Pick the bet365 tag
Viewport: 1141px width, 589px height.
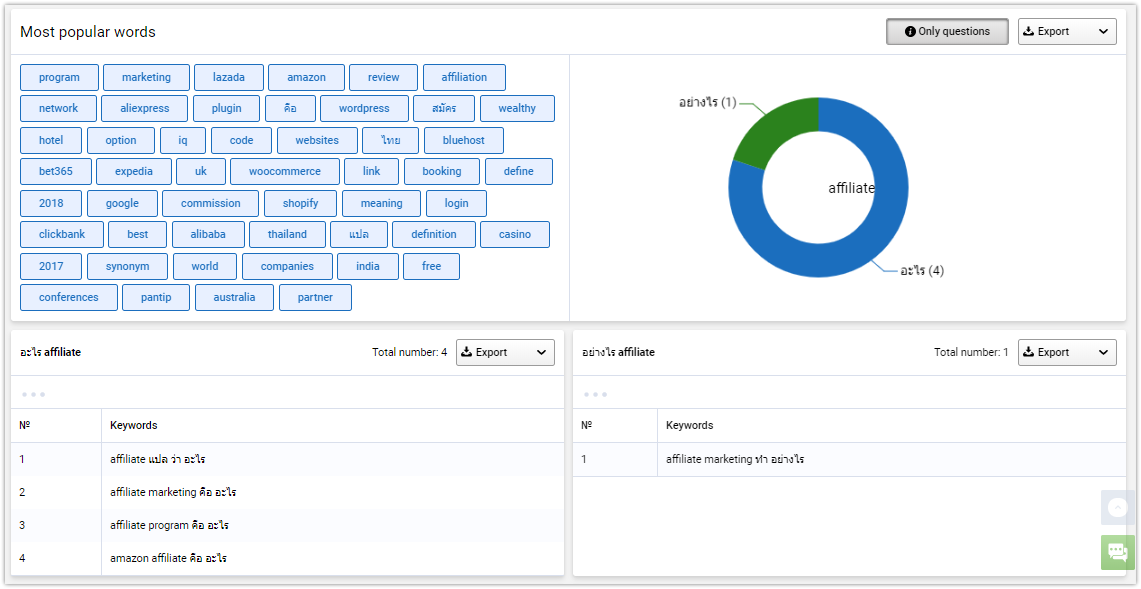pyautogui.click(x=56, y=172)
